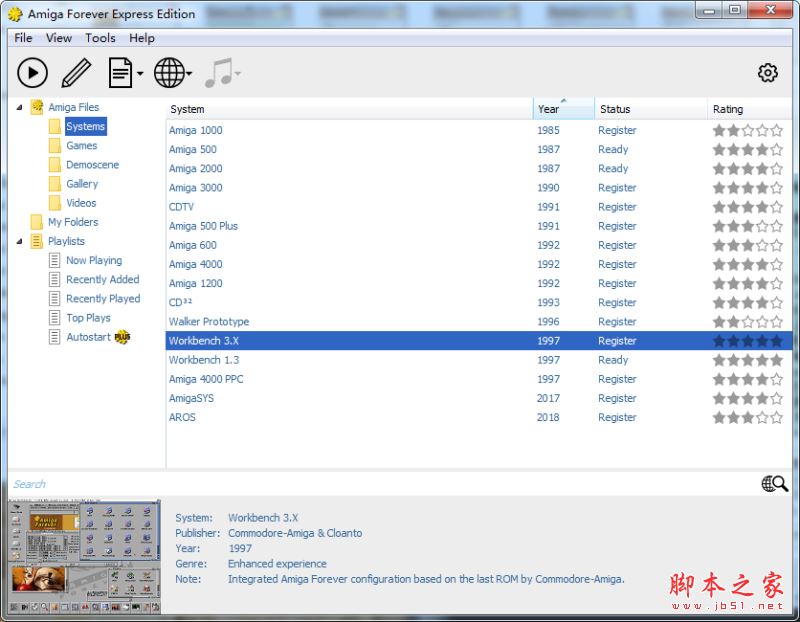The image size is (800, 622).
Task: Click the Workbench 1.3 star rating
Action: (x=747, y=360)
